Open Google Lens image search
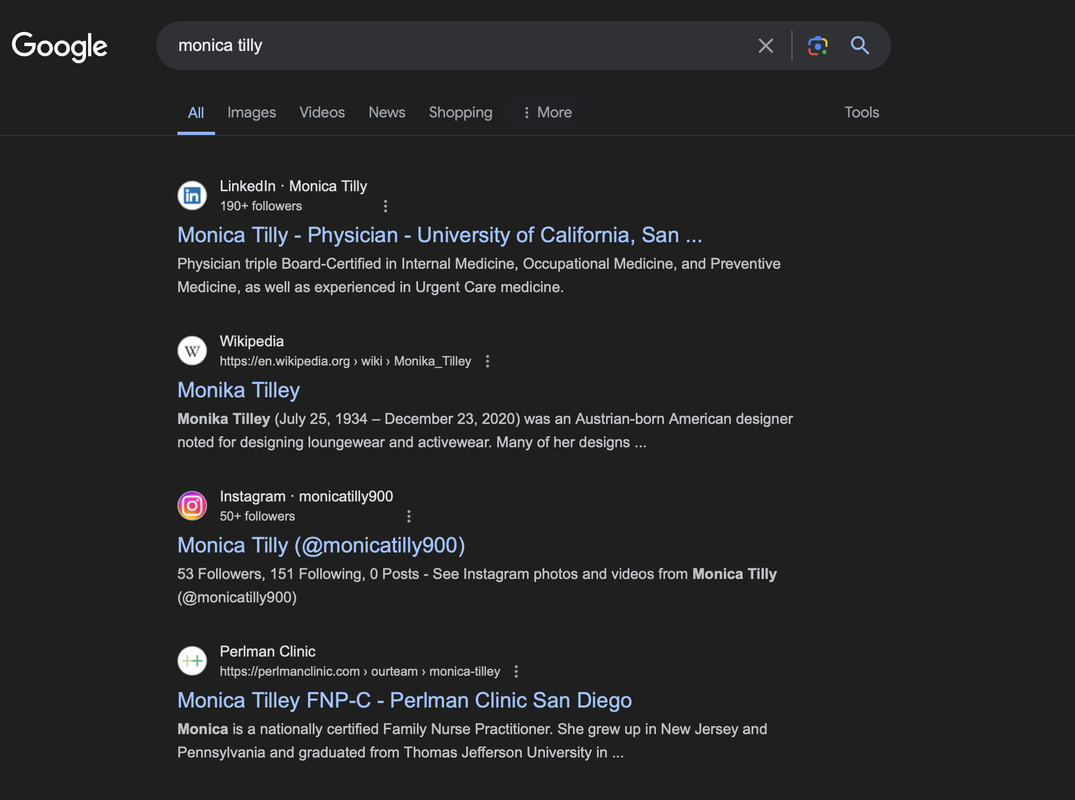The image size is (1075, 800). click(x=817, y=46)
